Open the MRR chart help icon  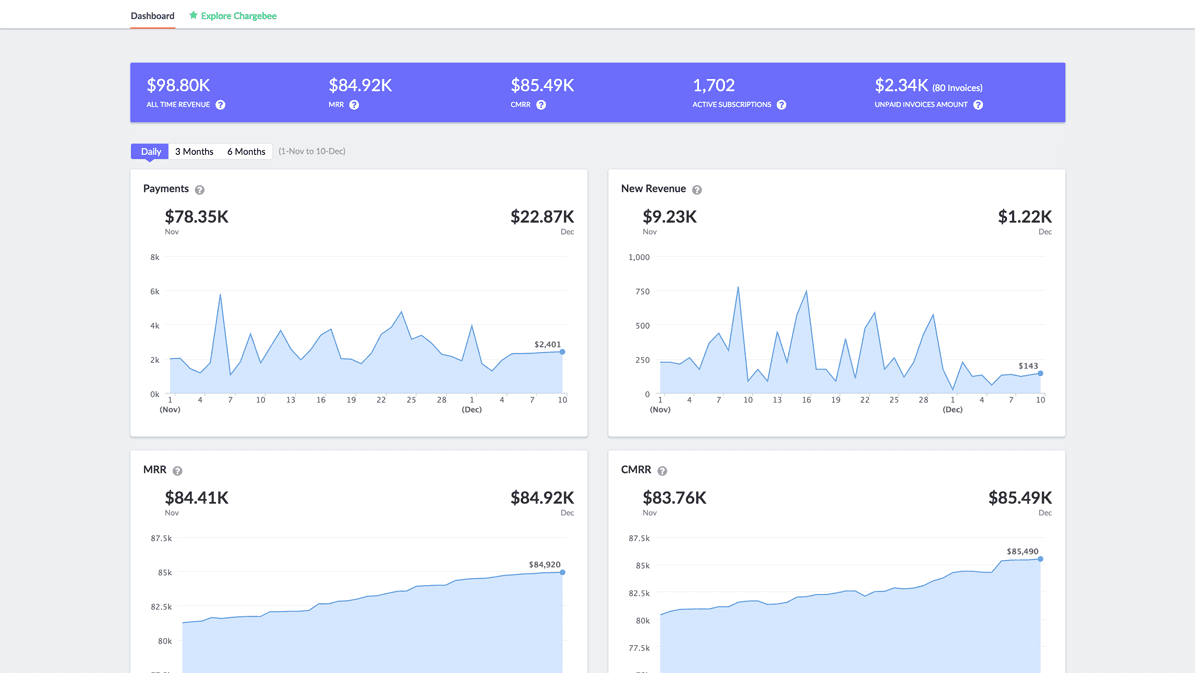click(177, 469)
